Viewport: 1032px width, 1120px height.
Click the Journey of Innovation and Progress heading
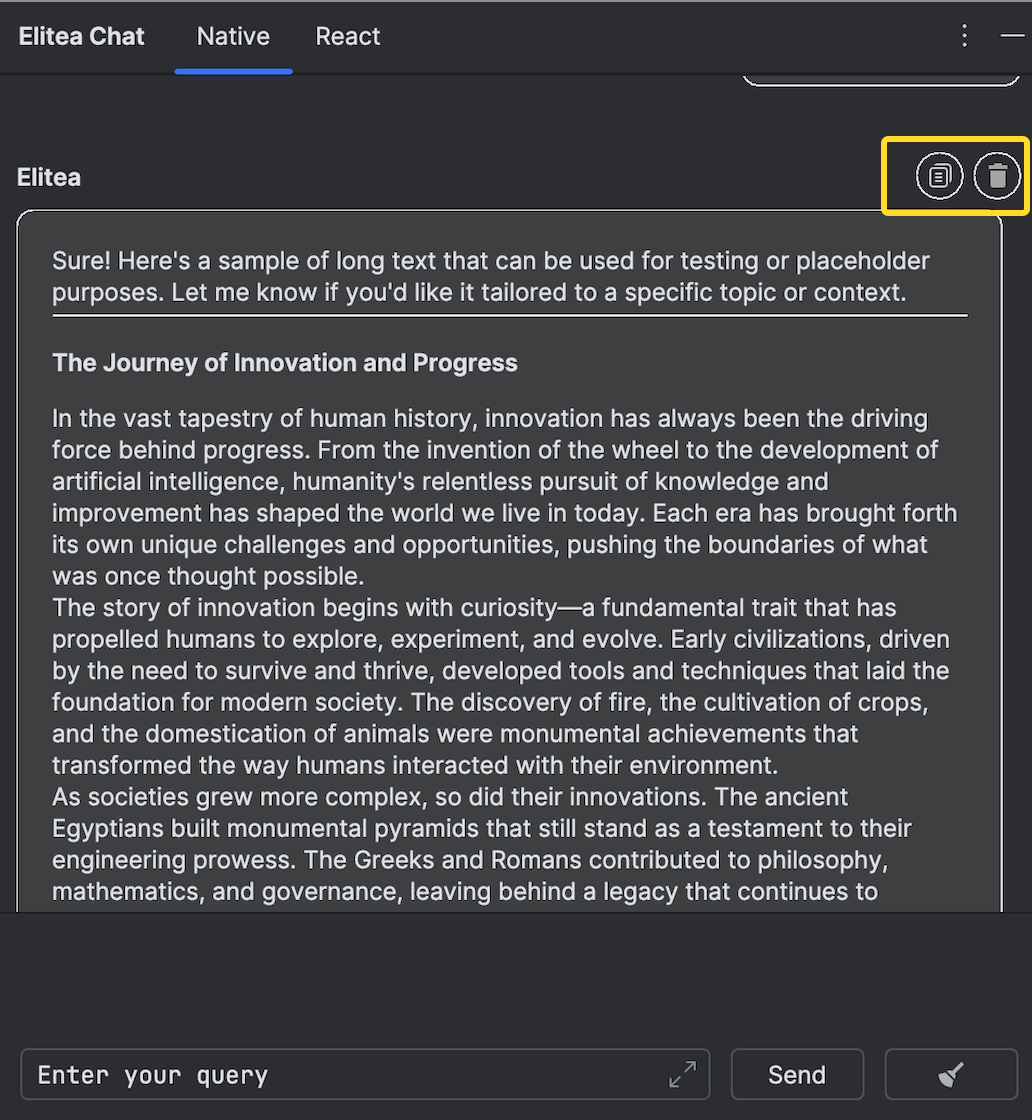point(285,363)
